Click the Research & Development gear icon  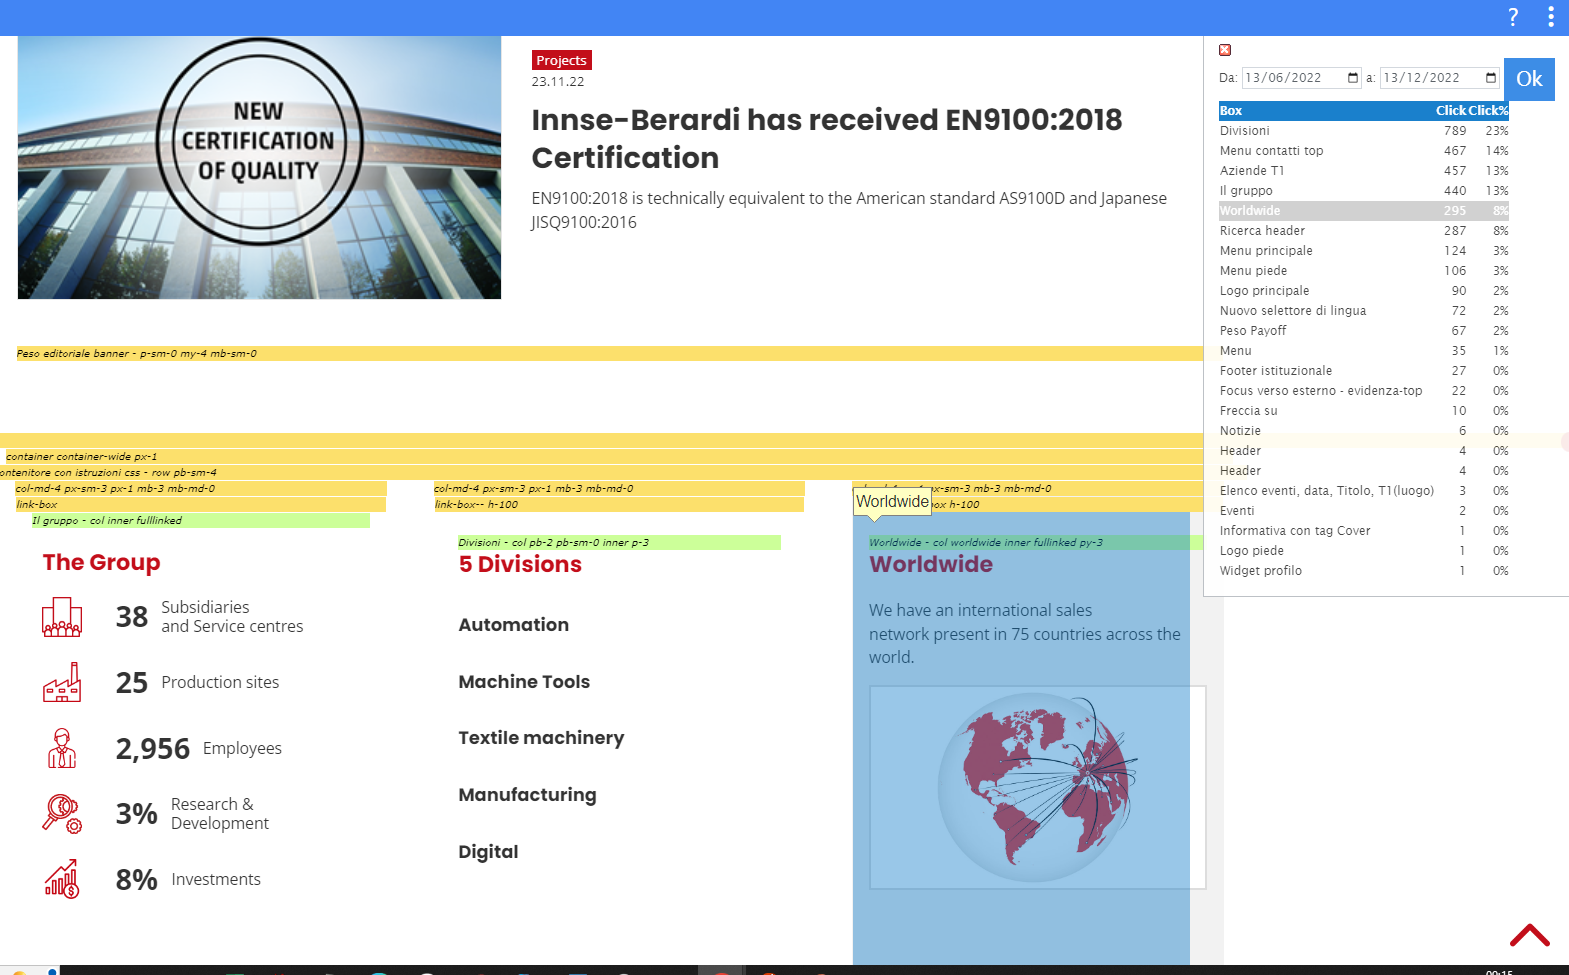62,813
